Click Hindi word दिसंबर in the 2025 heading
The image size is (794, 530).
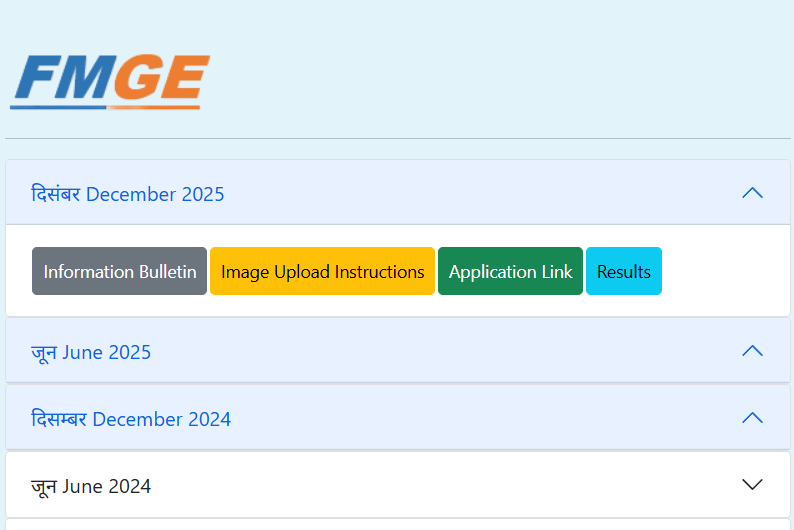click(x=55, y=194)
